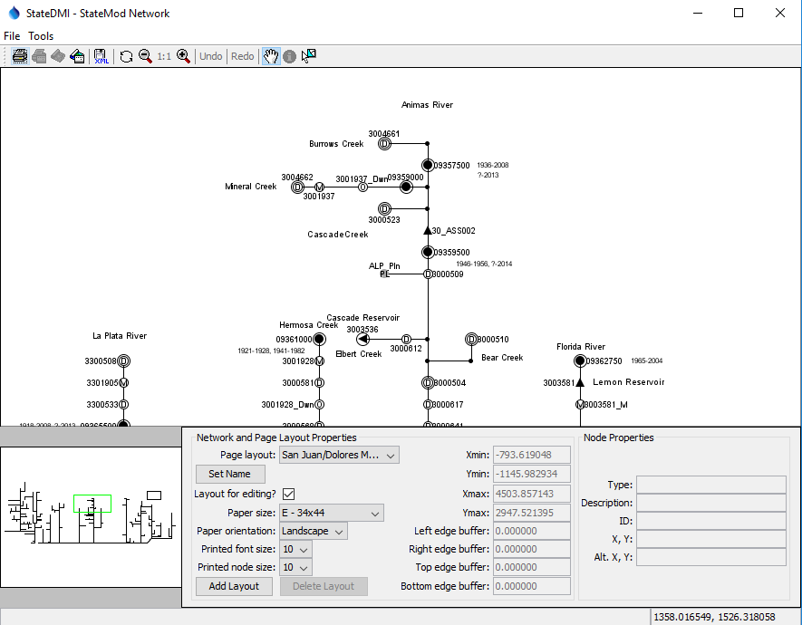
Task: Select triangle node 30_ASS002
Action: [428, 231]
